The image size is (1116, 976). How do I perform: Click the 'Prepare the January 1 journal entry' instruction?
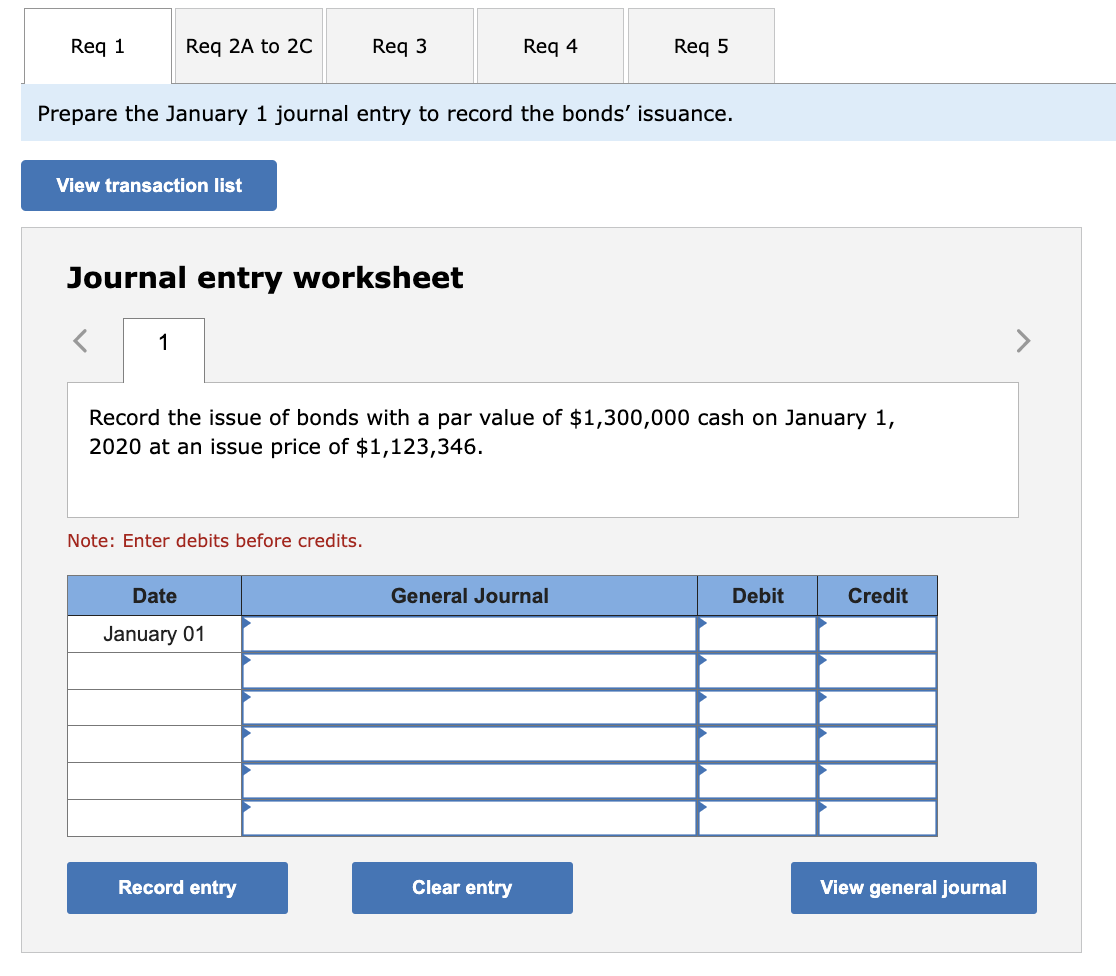click(x=385, y=114)
